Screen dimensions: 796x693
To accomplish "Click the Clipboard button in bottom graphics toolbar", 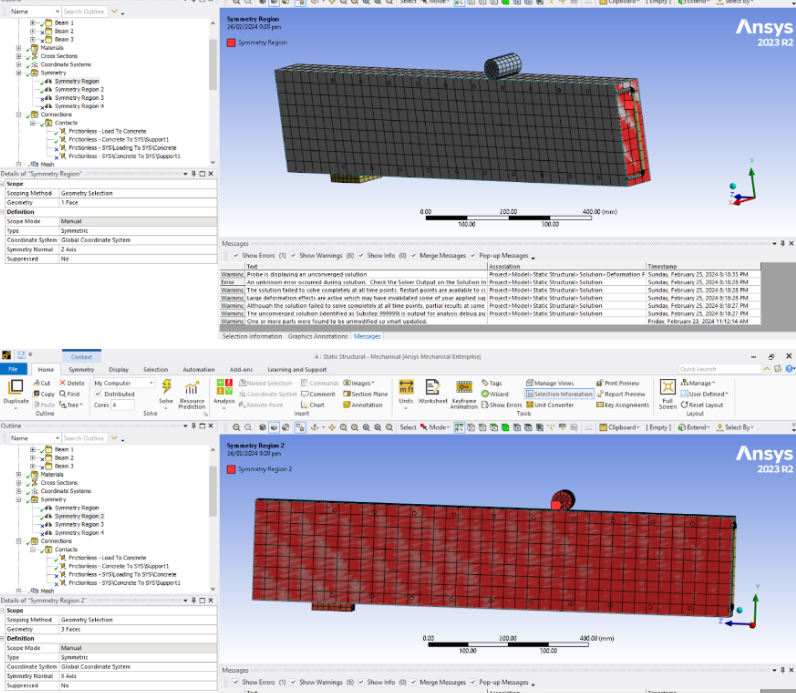I will [619, 427].
